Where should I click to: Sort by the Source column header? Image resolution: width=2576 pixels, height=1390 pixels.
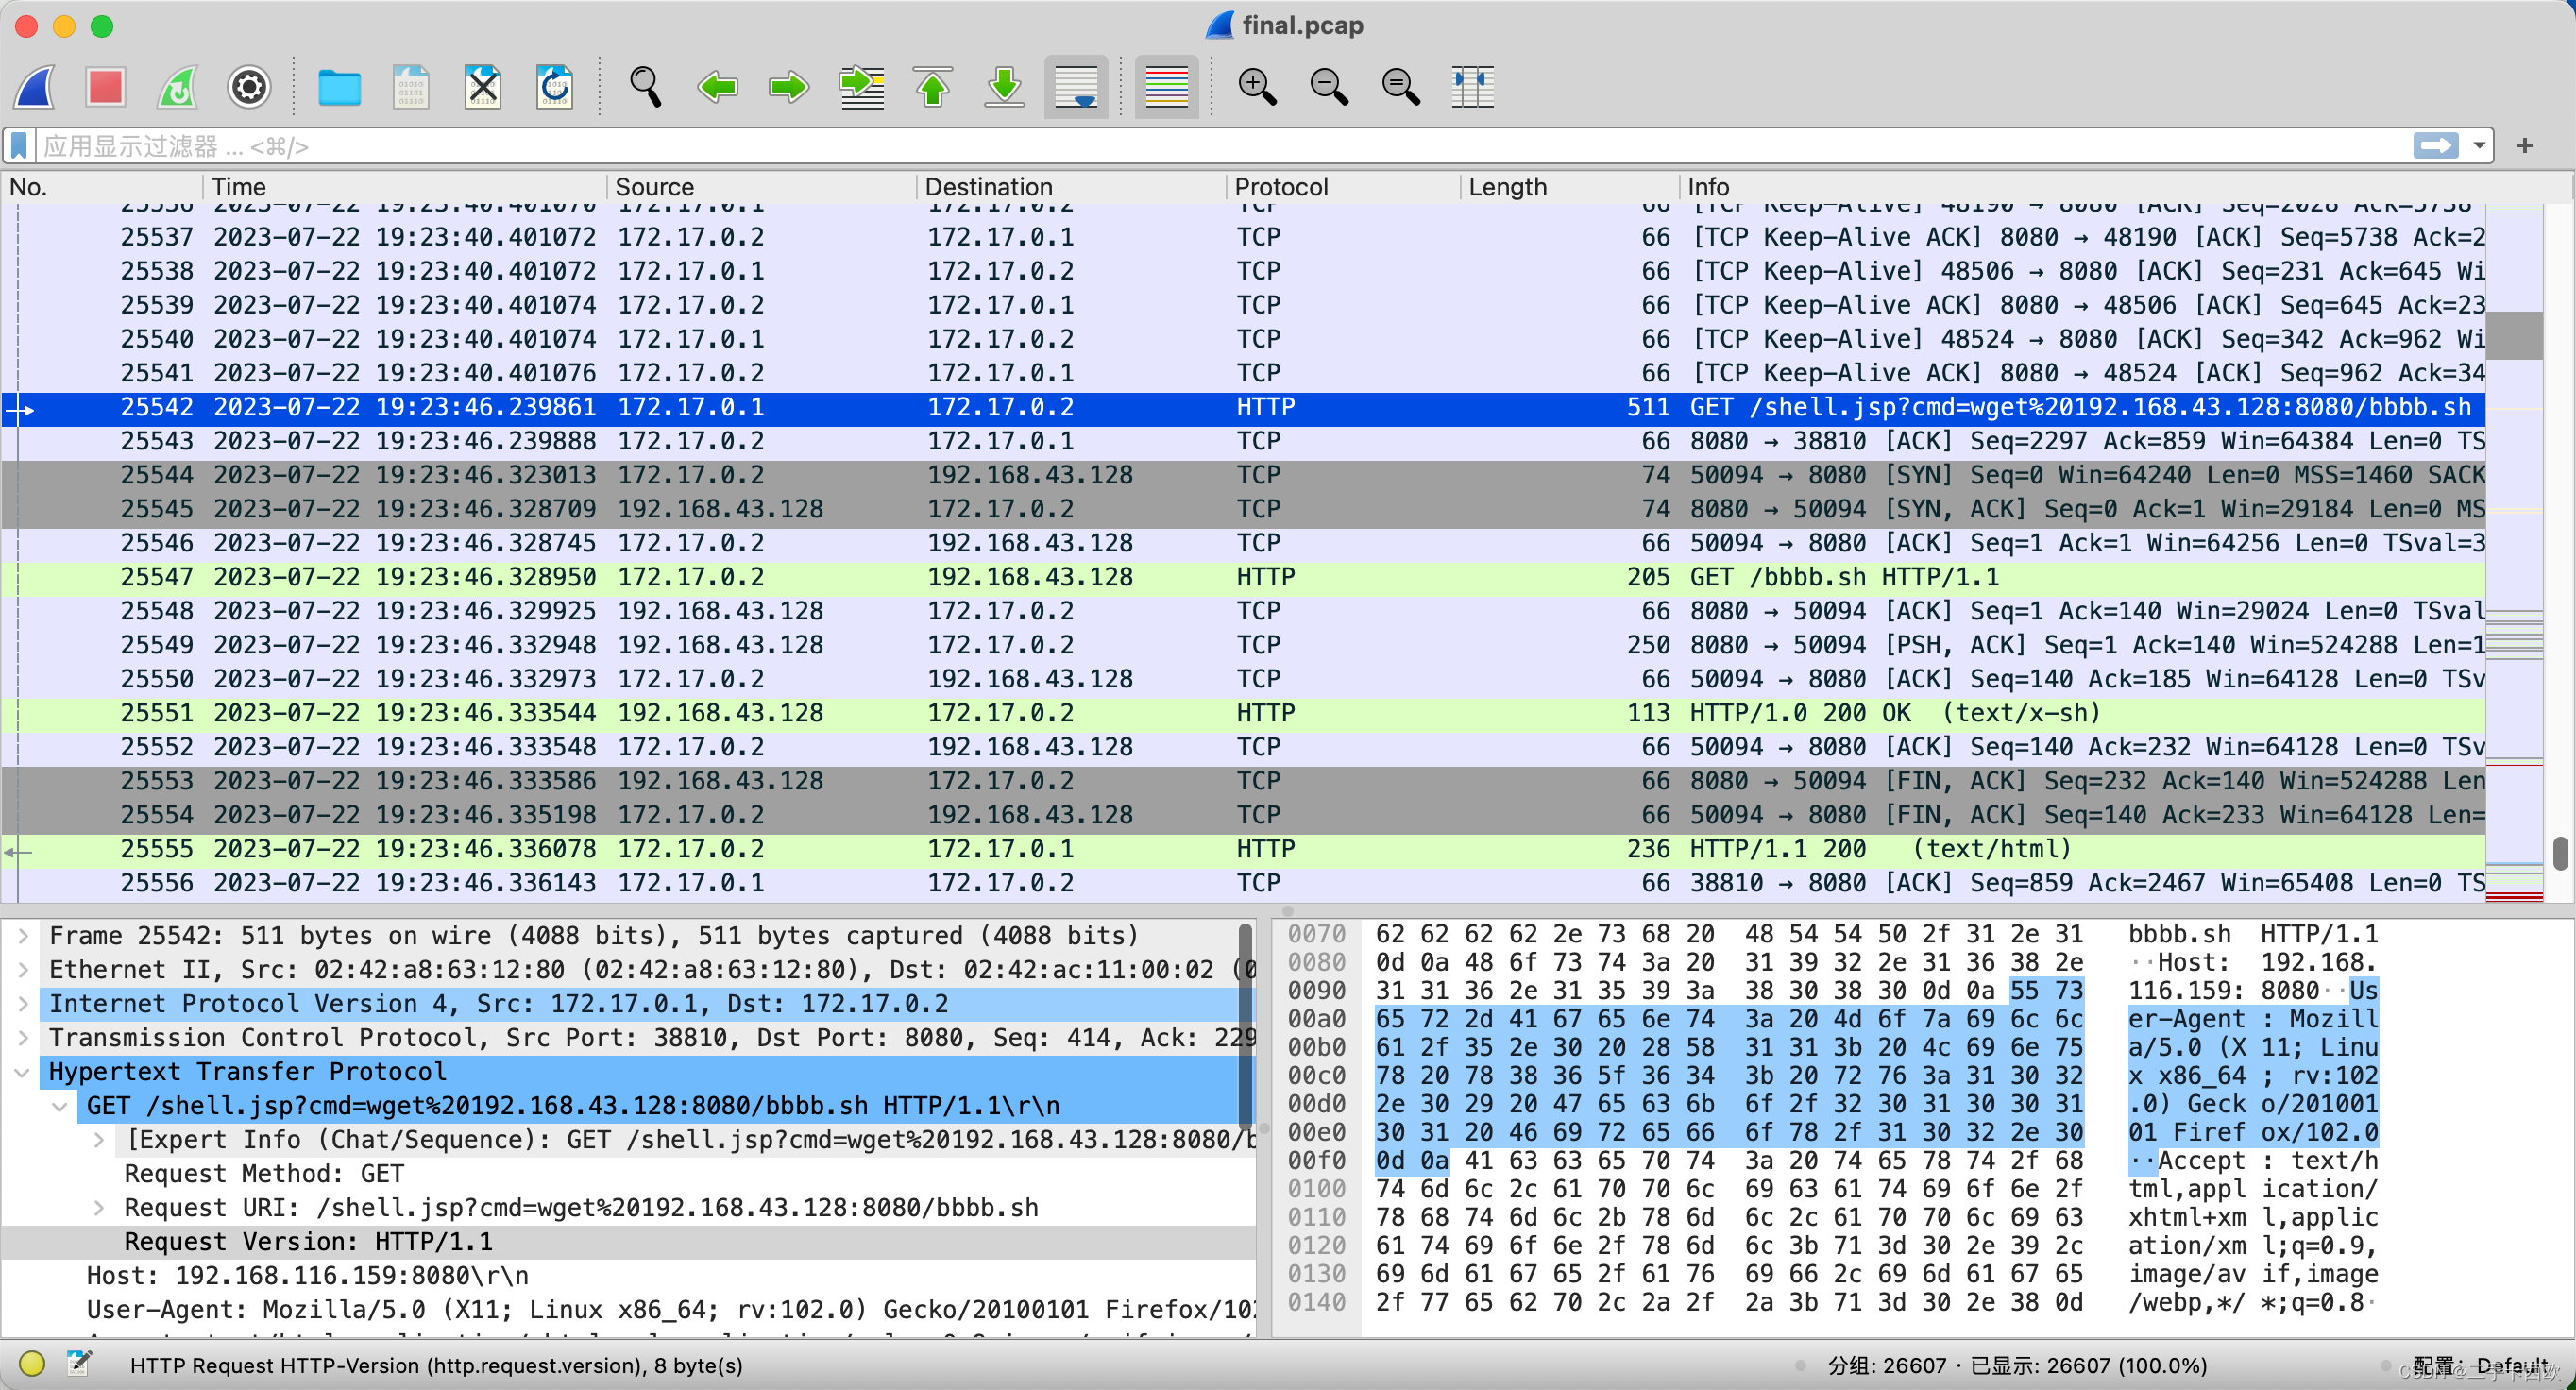pos(654,187)
